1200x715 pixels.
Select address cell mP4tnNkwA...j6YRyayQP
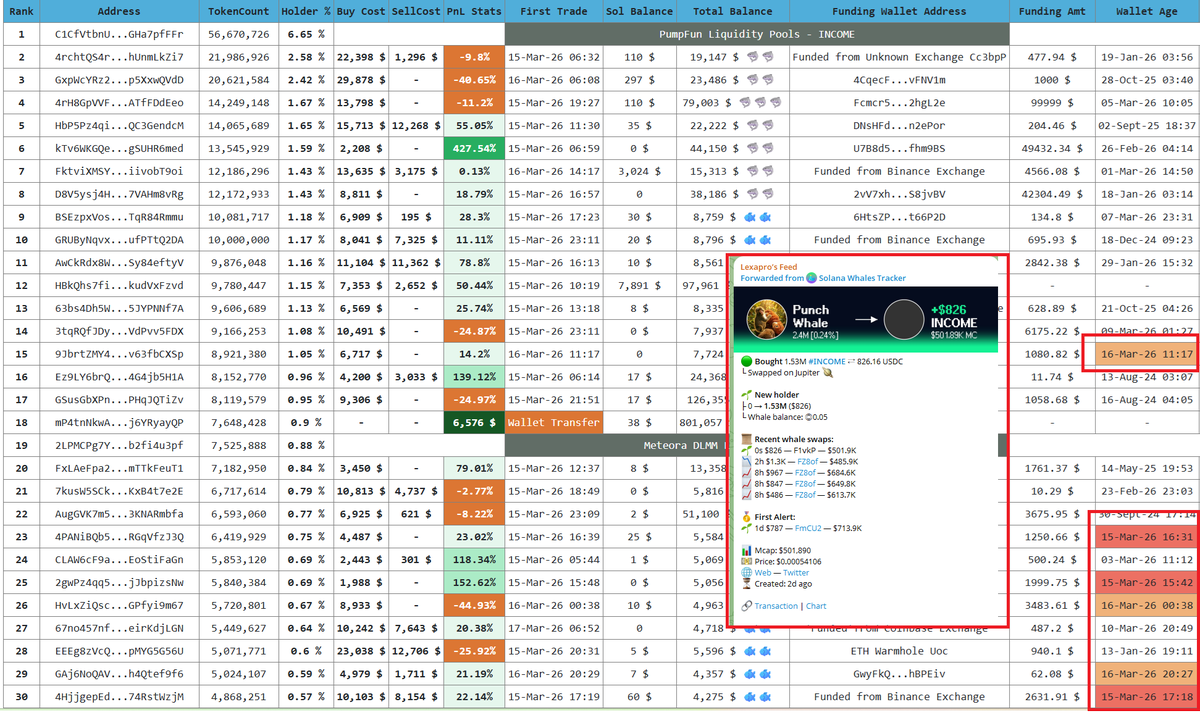coord(119,422)
